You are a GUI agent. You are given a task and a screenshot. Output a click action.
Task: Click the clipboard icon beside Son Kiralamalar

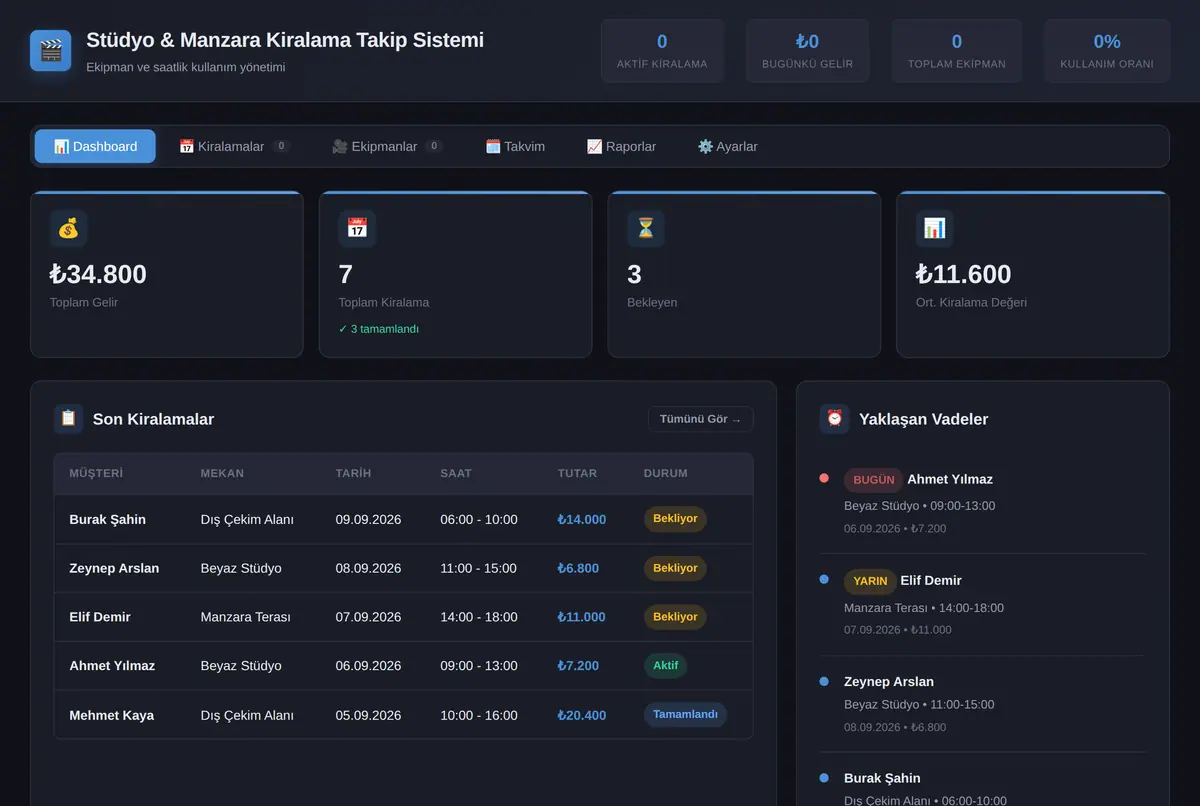[68, 419]
